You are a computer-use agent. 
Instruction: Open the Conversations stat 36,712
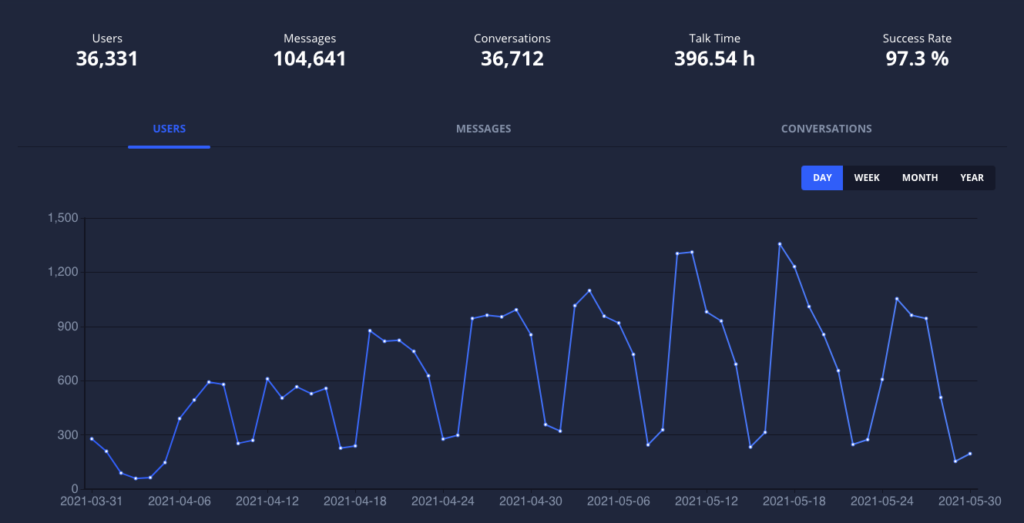pos(512,59)
